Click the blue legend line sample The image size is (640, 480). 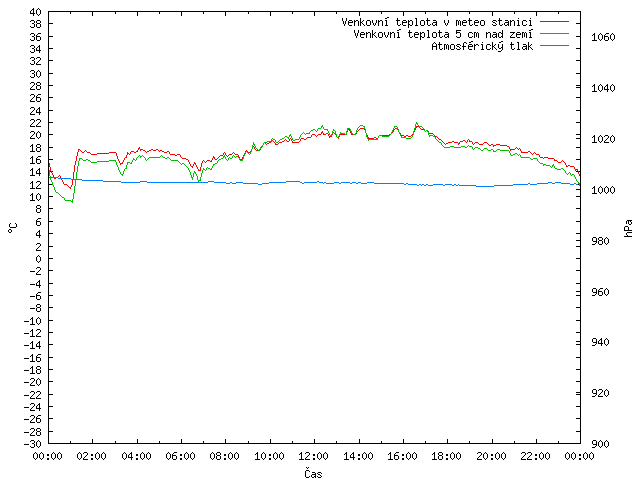[554, 45]
